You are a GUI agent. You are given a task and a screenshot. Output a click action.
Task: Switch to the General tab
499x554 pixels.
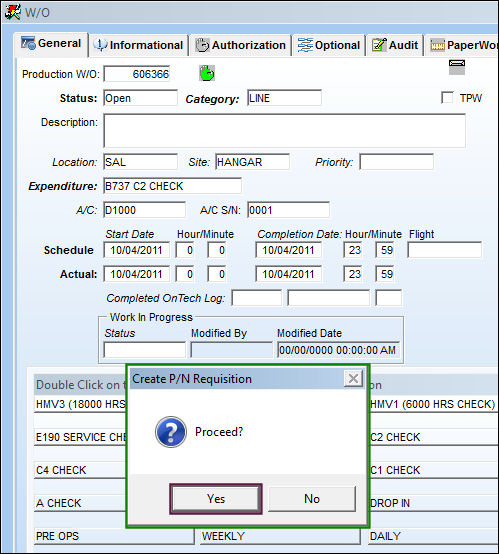[x=51, y=43]
